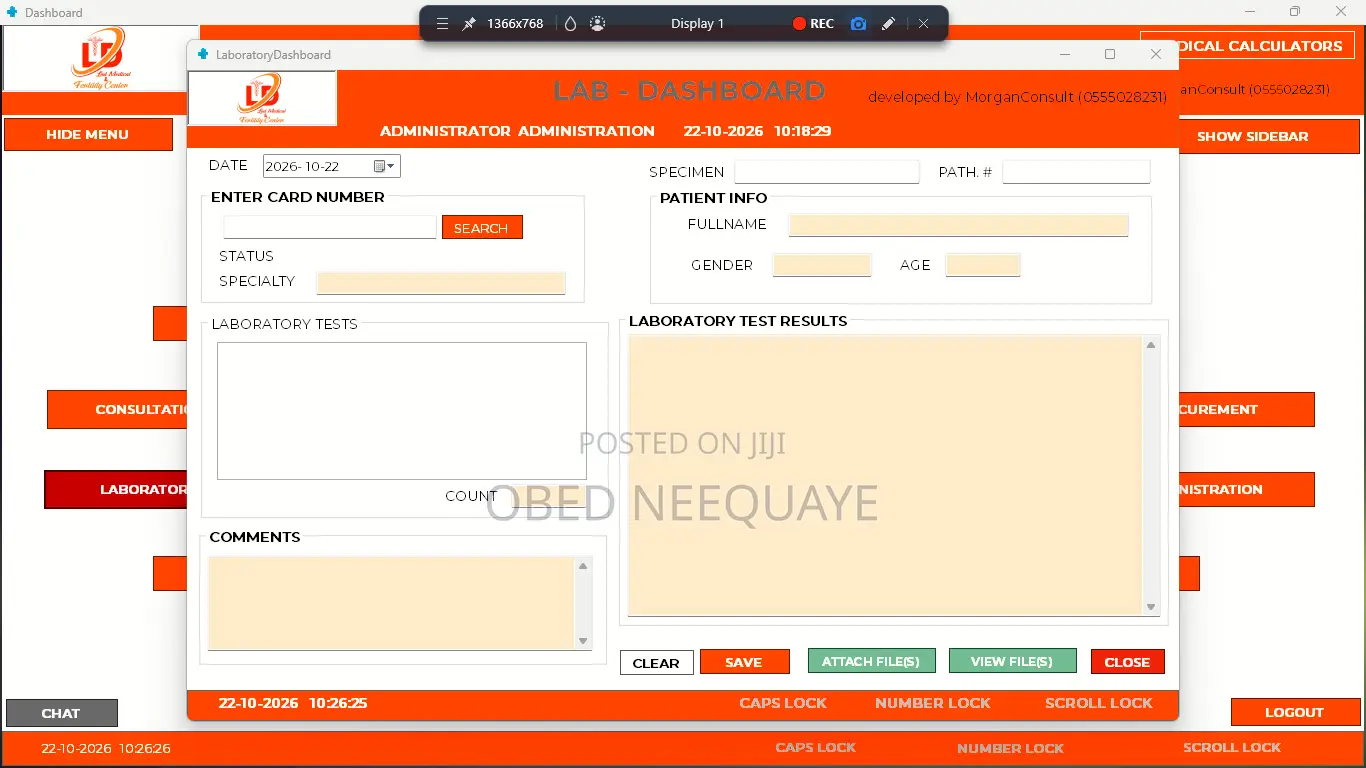Click the Comments scrollbar down arrow
The height and width of the screenshot is (768, 1366).
click(583, 641)
